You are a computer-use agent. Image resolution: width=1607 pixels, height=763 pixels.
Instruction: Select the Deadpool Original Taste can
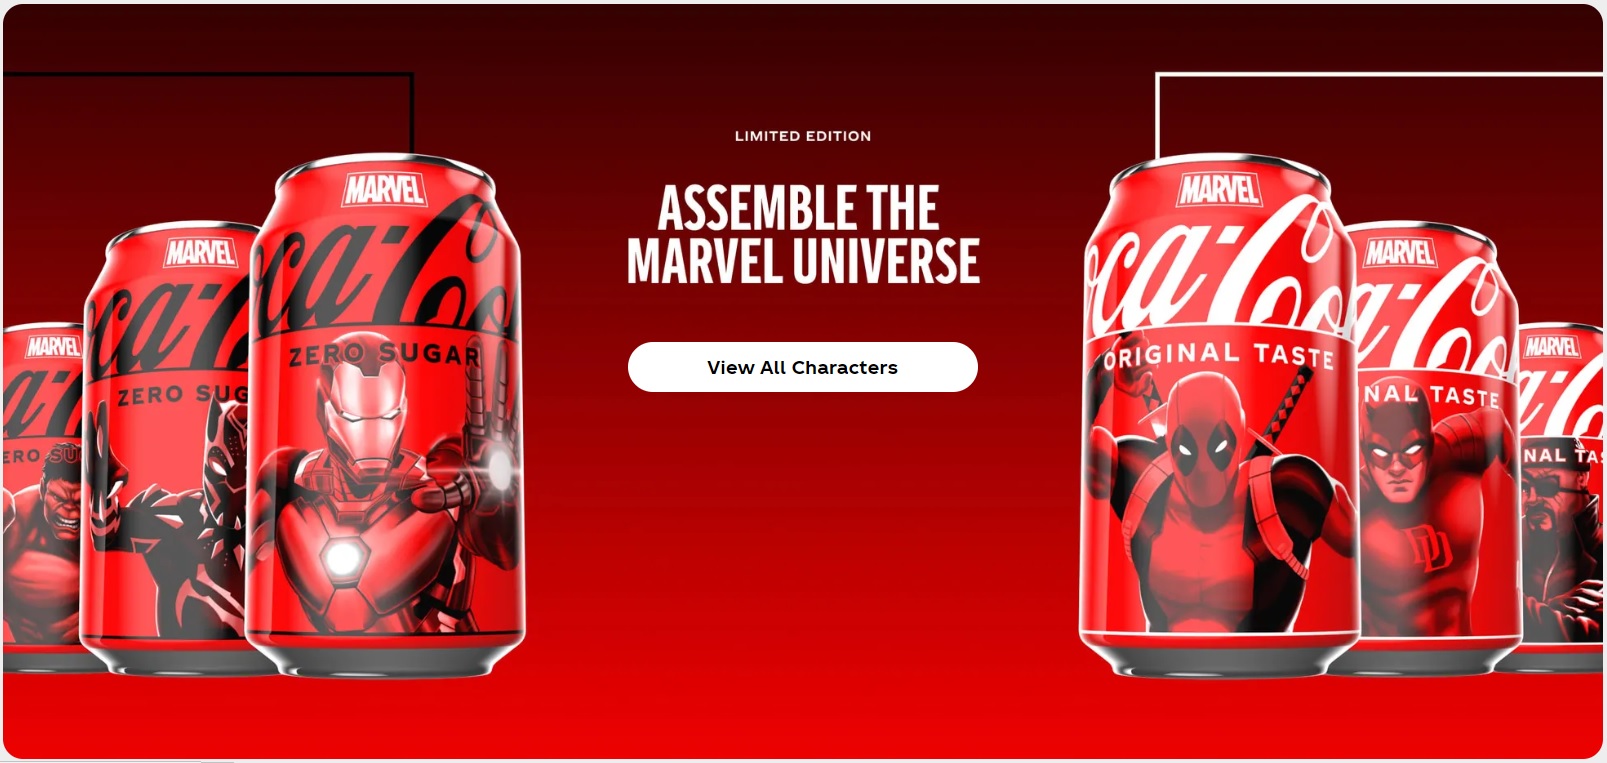point(1219,415)
